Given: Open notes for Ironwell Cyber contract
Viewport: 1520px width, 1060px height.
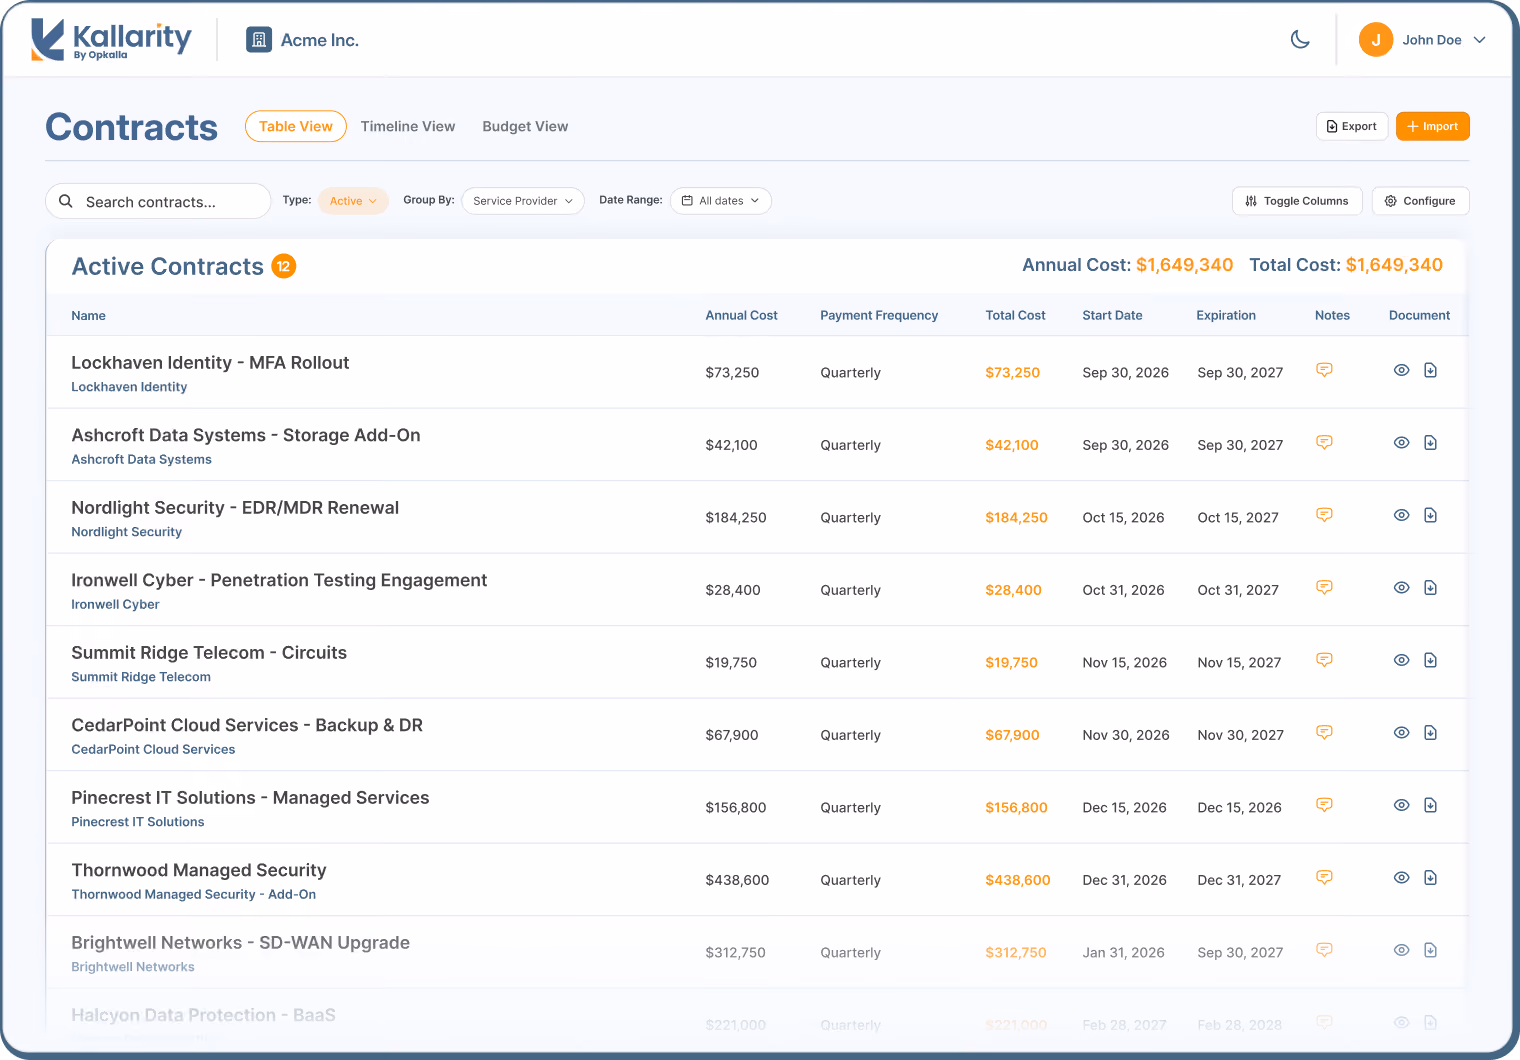Looking at the screenshot, I should pyautogui.click(x=1324, y=588).
